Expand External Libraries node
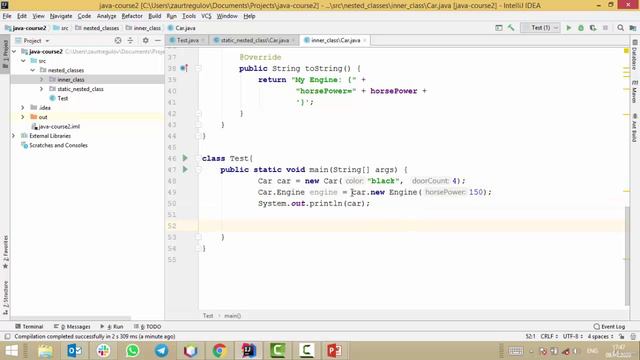 click(14, 136)
